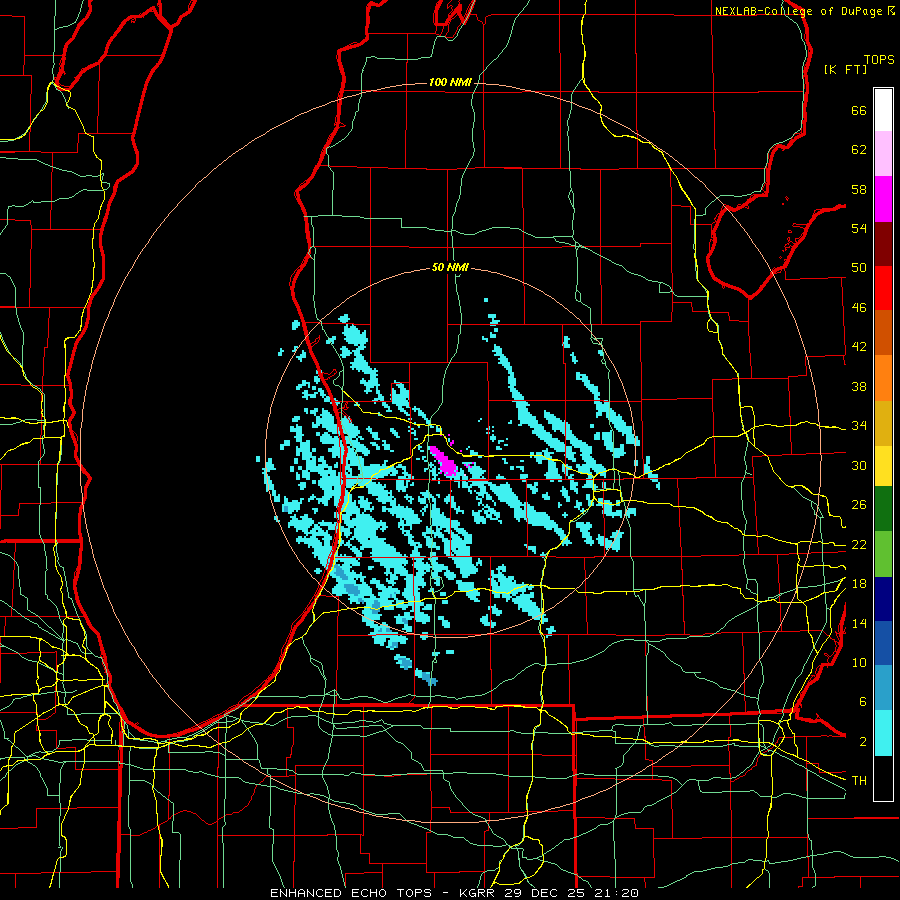This screenshot has height=900, width=900.
Task: Click the cyan 6 kft legend swatch
Action: point(883,733)
